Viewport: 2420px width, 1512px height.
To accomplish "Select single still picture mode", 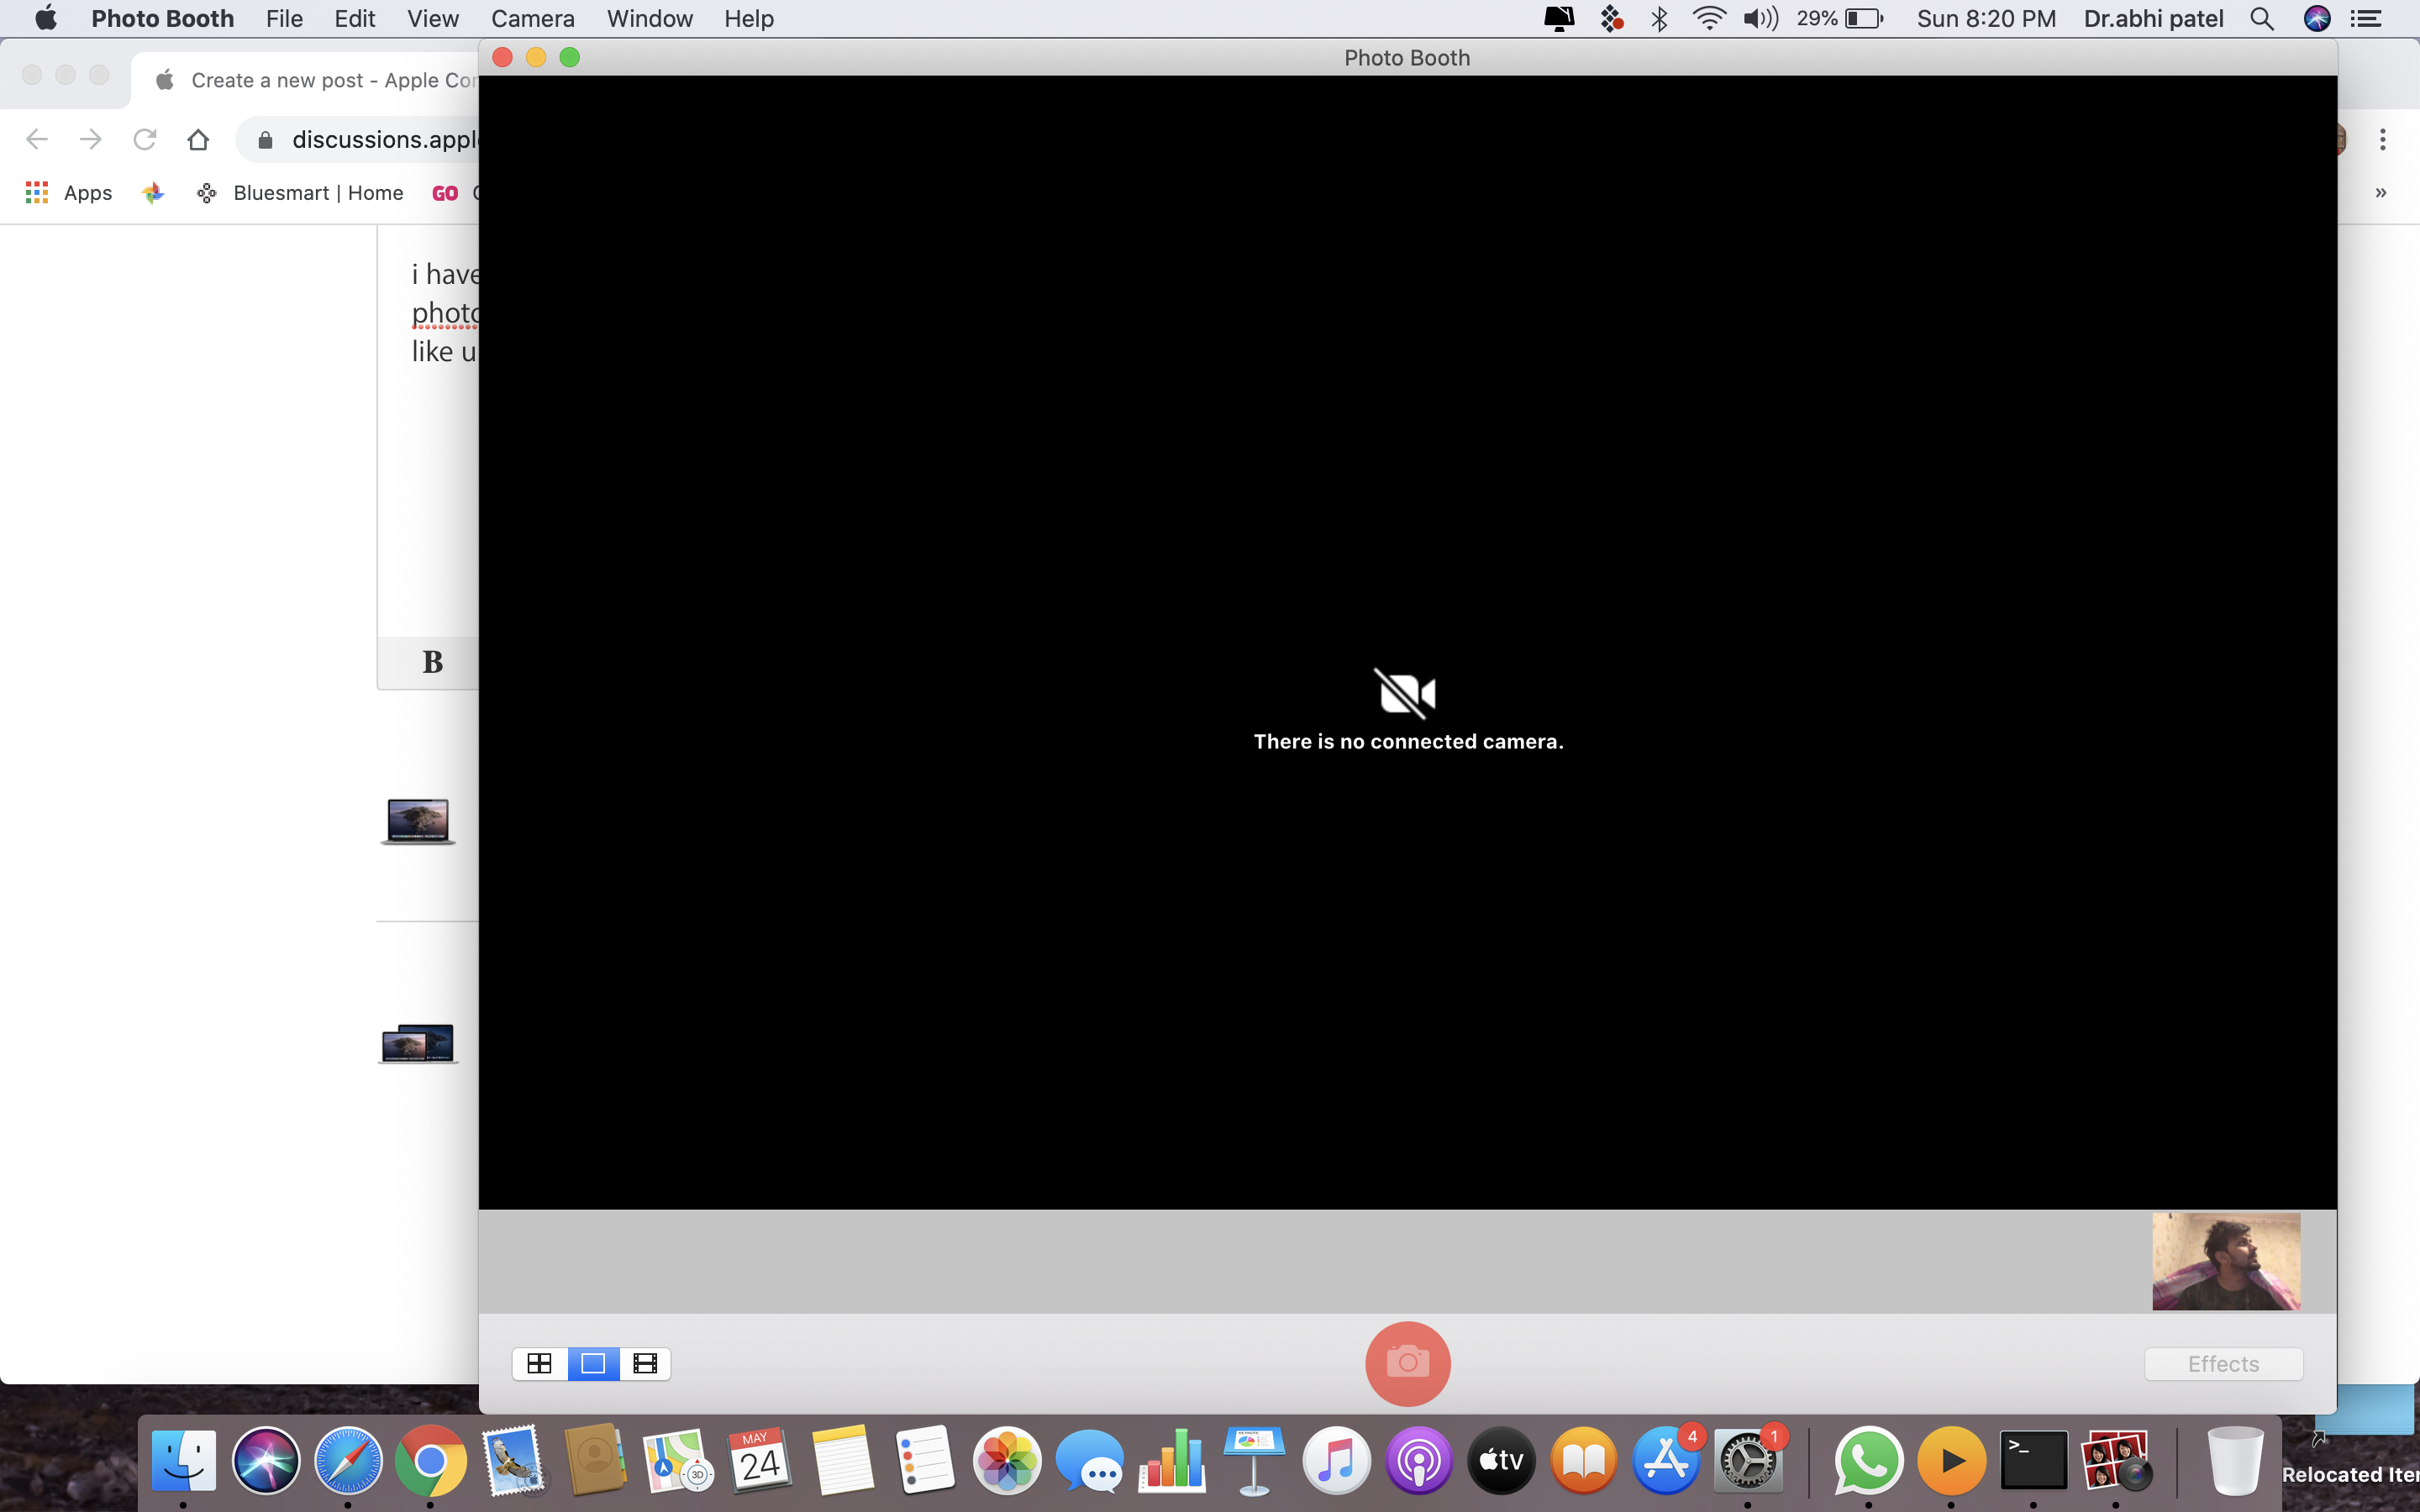I will [x=593, y=1363].
